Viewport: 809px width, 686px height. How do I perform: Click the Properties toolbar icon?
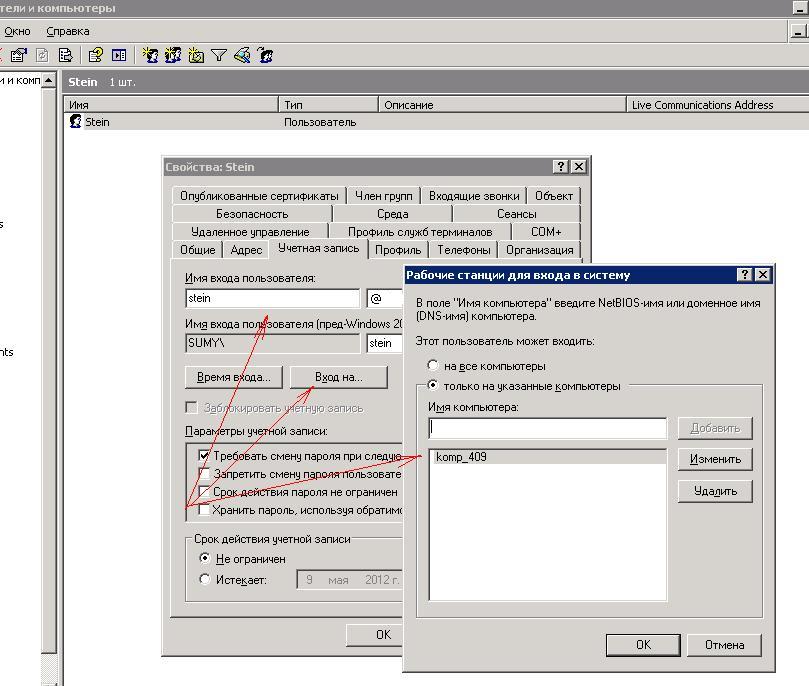[x=19, y=56]
